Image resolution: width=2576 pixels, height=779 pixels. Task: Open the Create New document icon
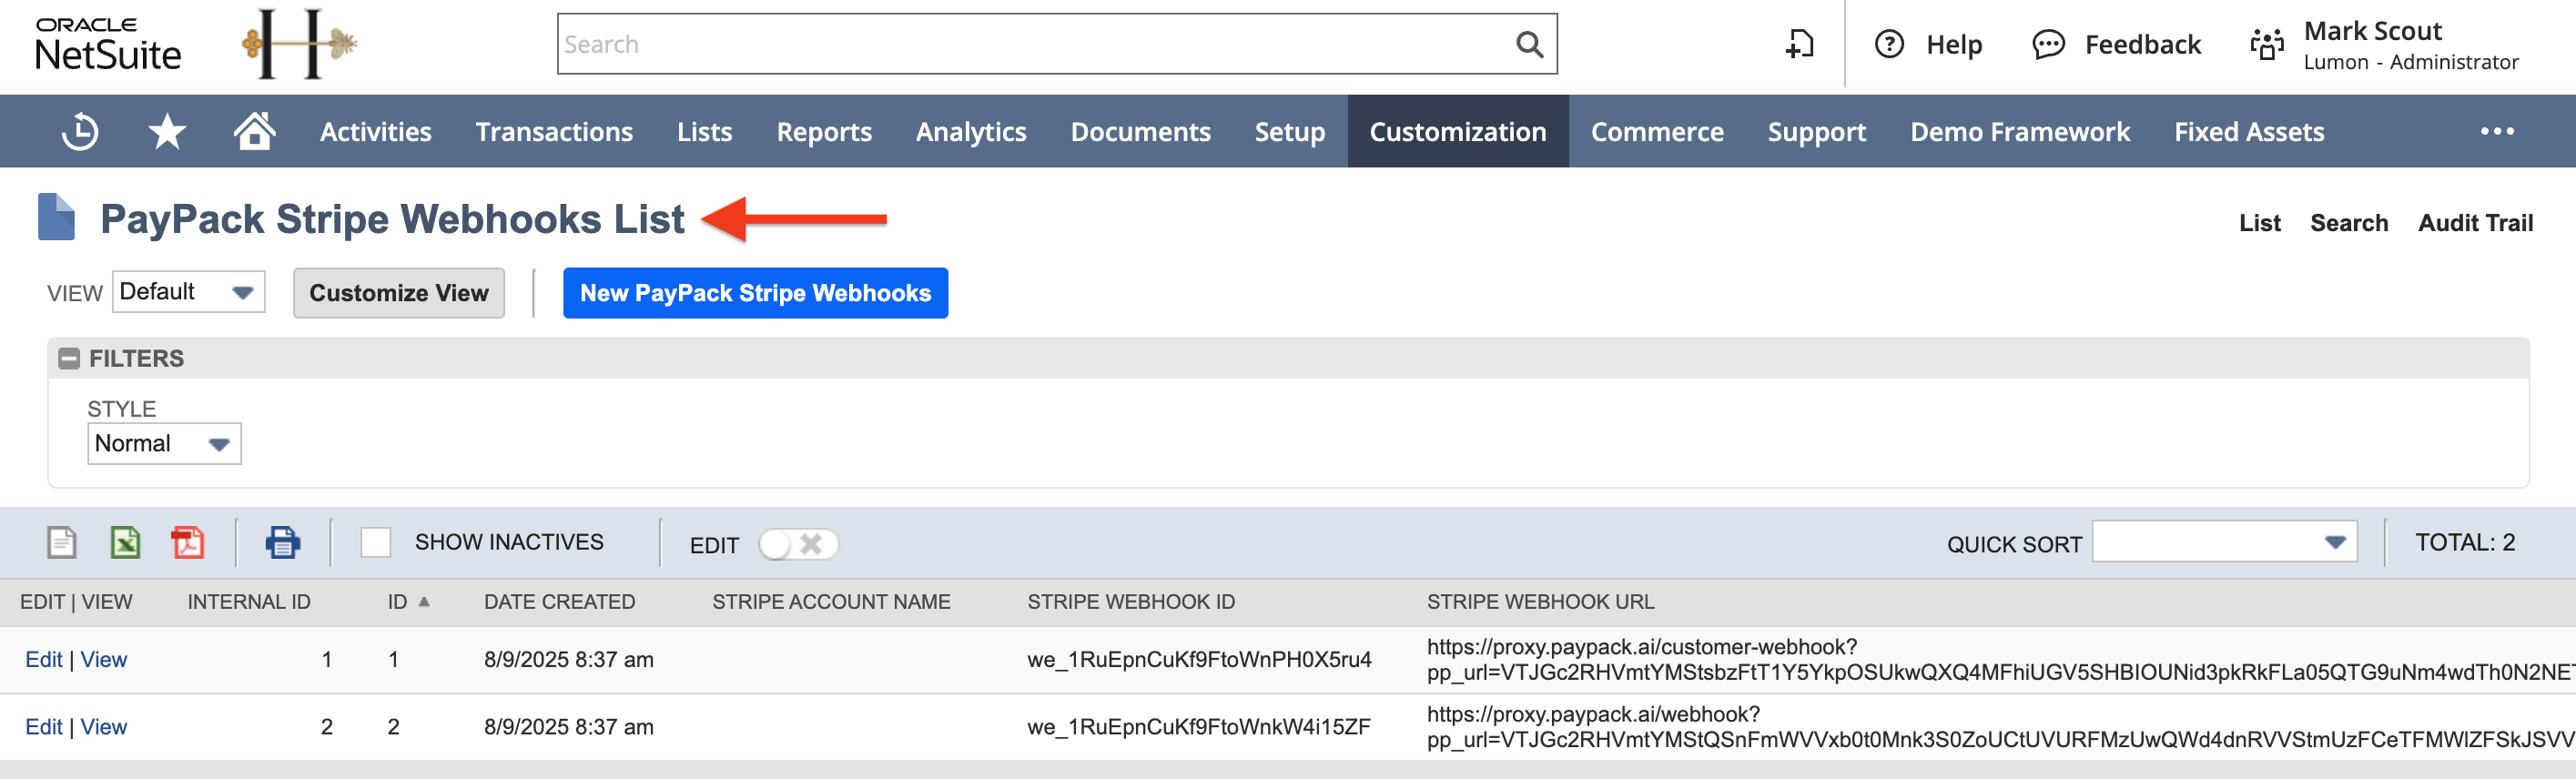click(1800, 44)
